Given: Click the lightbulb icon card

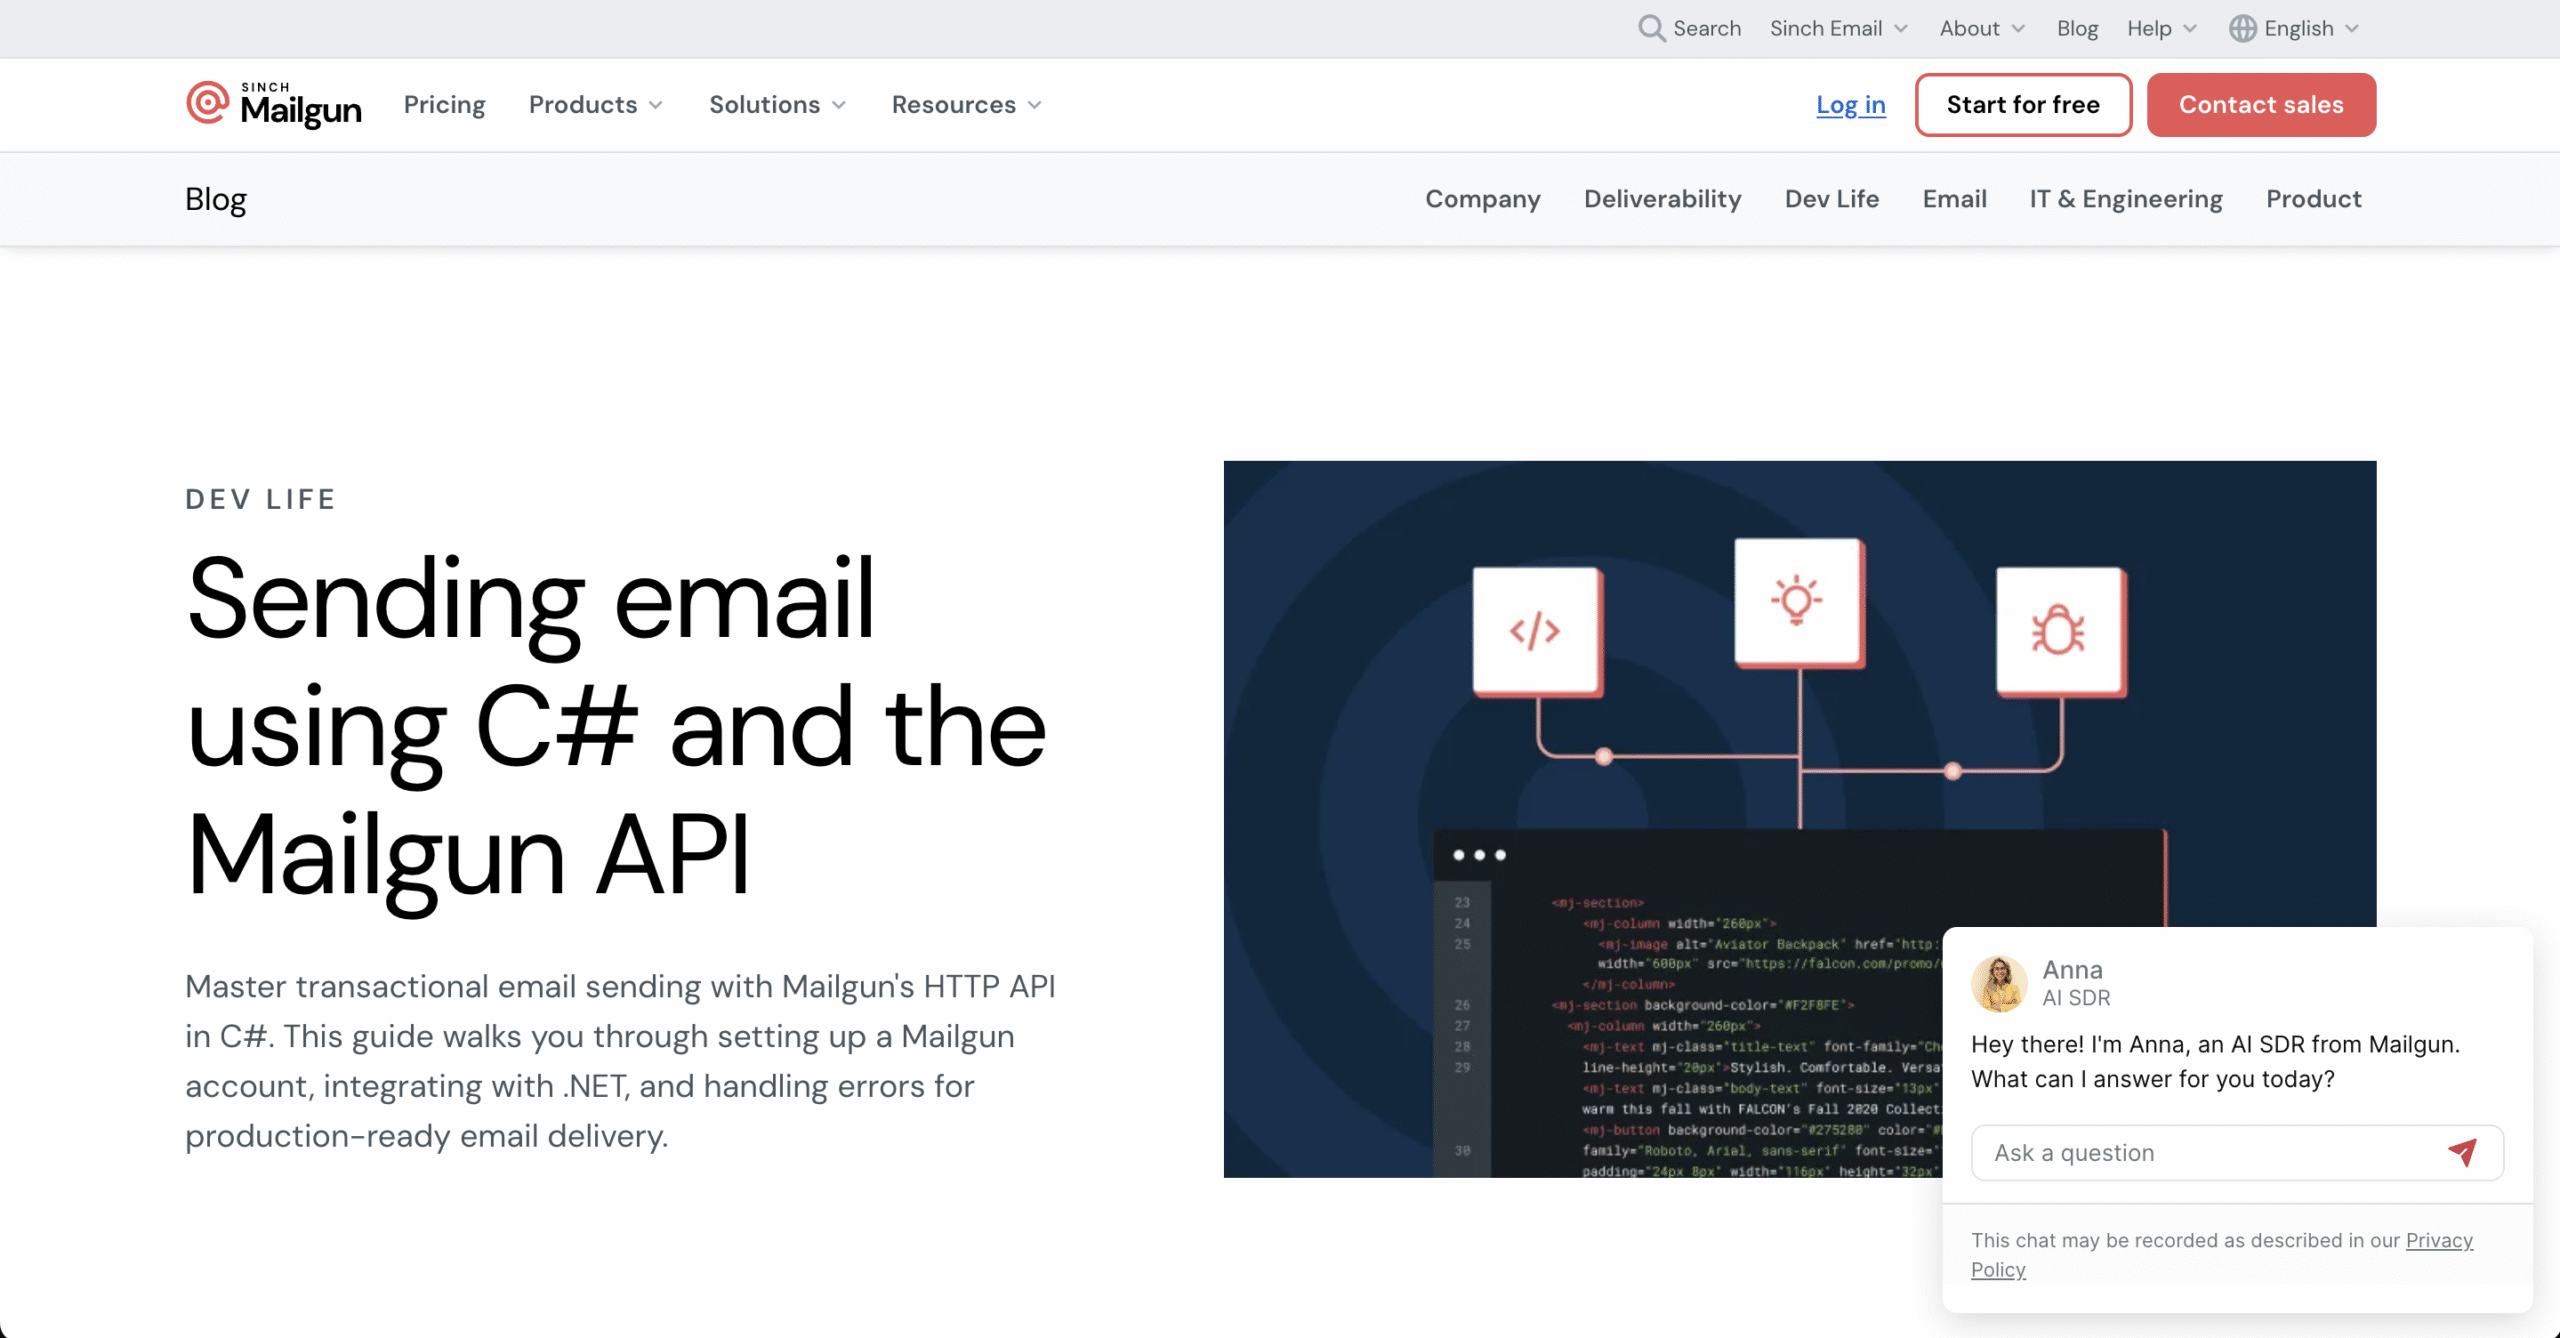Looking at the screenshot, I should (x=1797, y=601).
